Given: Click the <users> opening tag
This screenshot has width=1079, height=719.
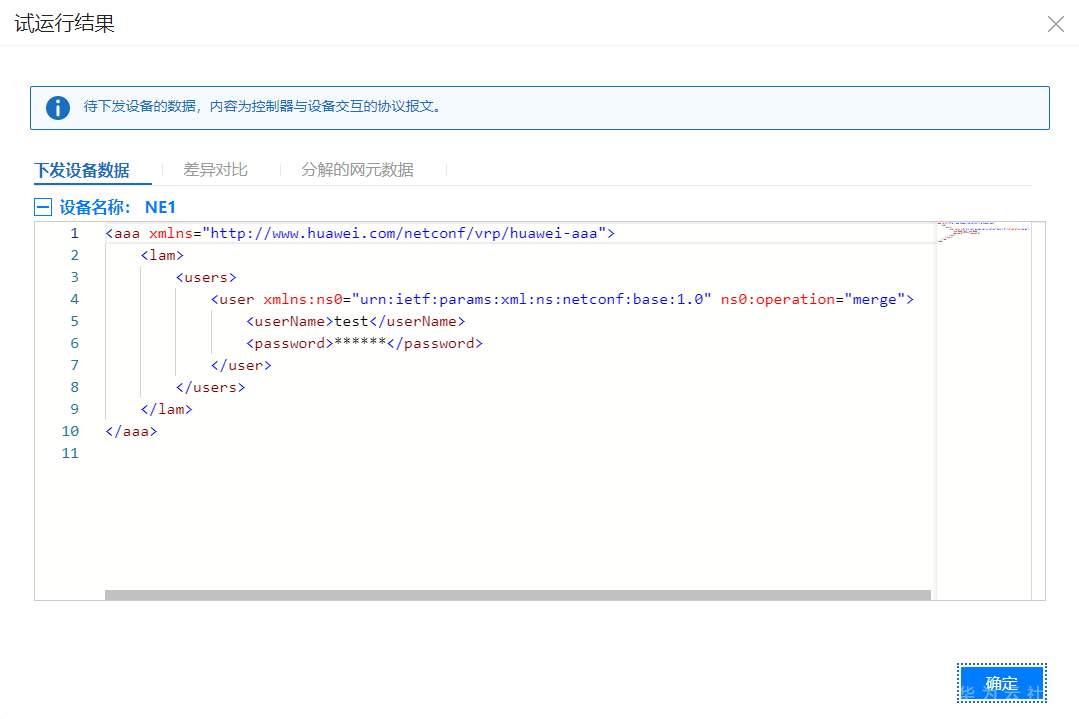Looking at the screenshot, I should coord(206,277).
